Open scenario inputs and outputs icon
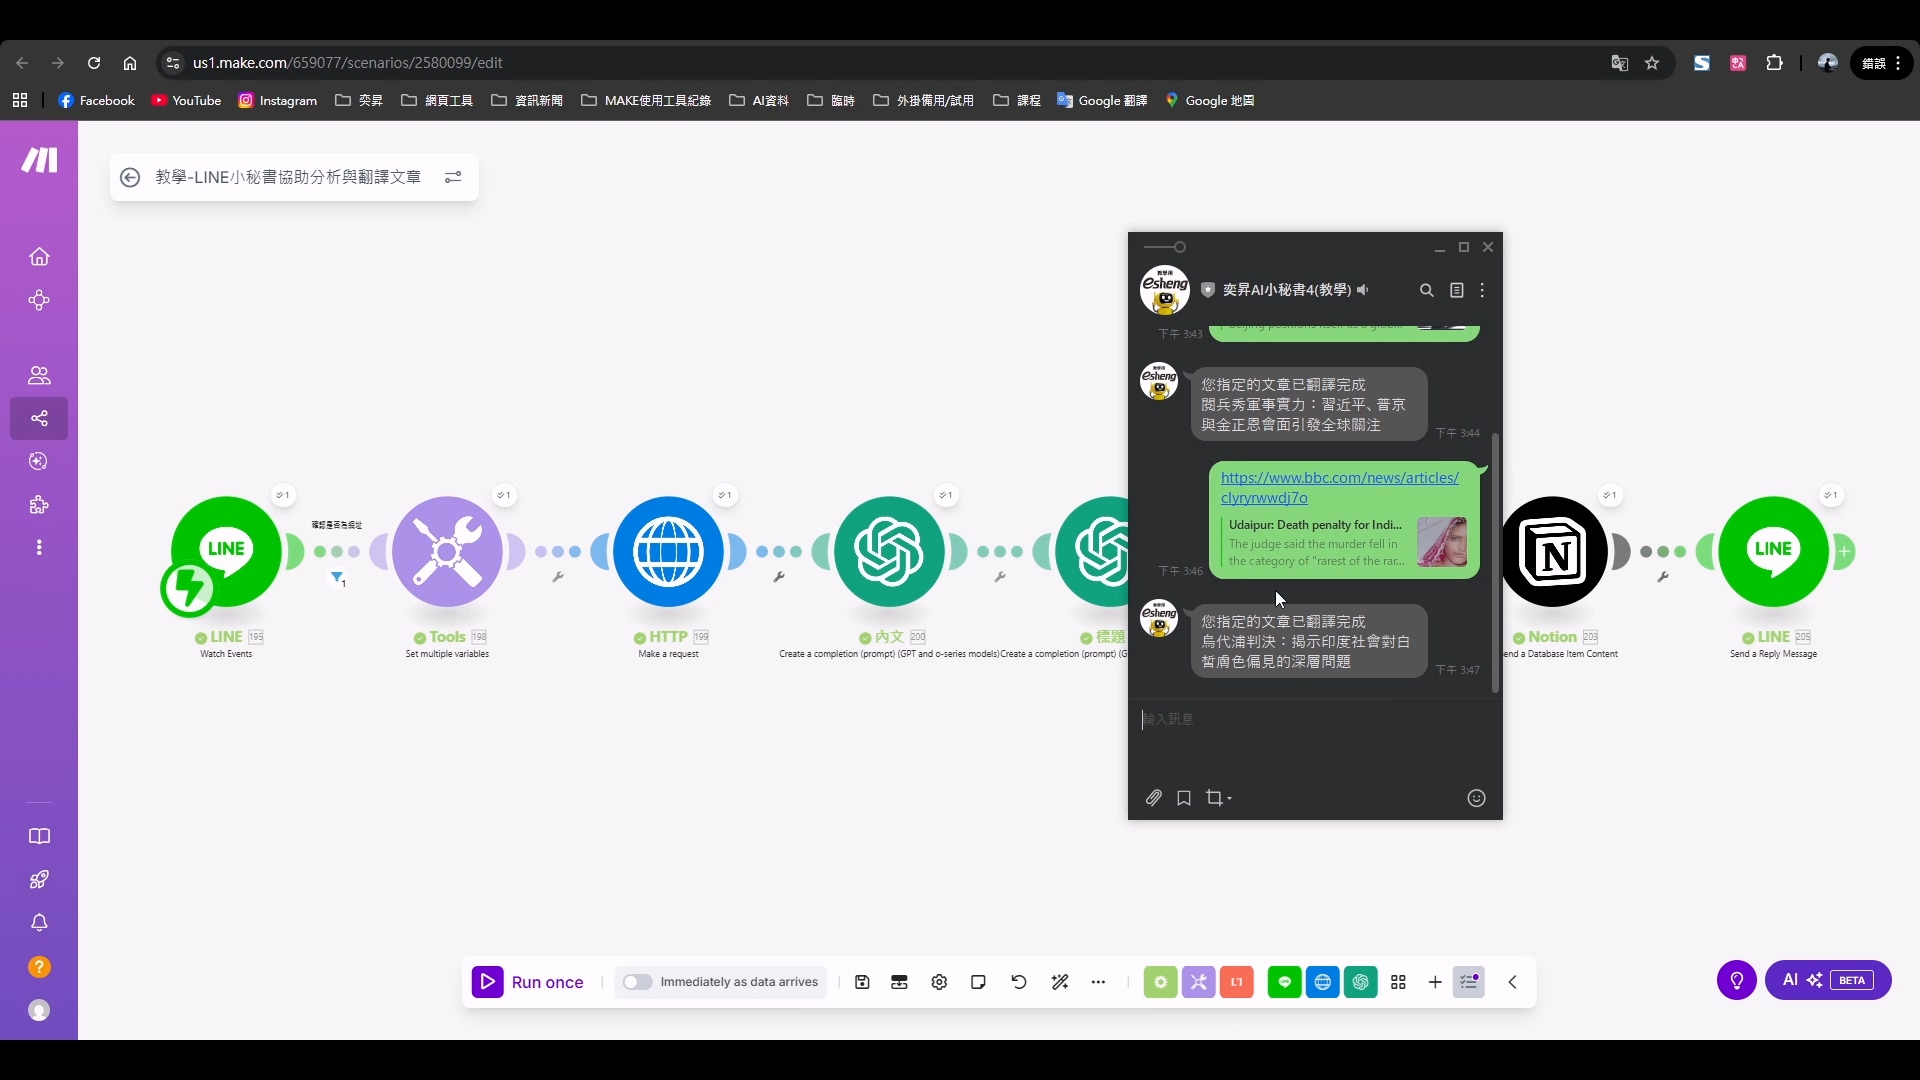 [899, 982]
